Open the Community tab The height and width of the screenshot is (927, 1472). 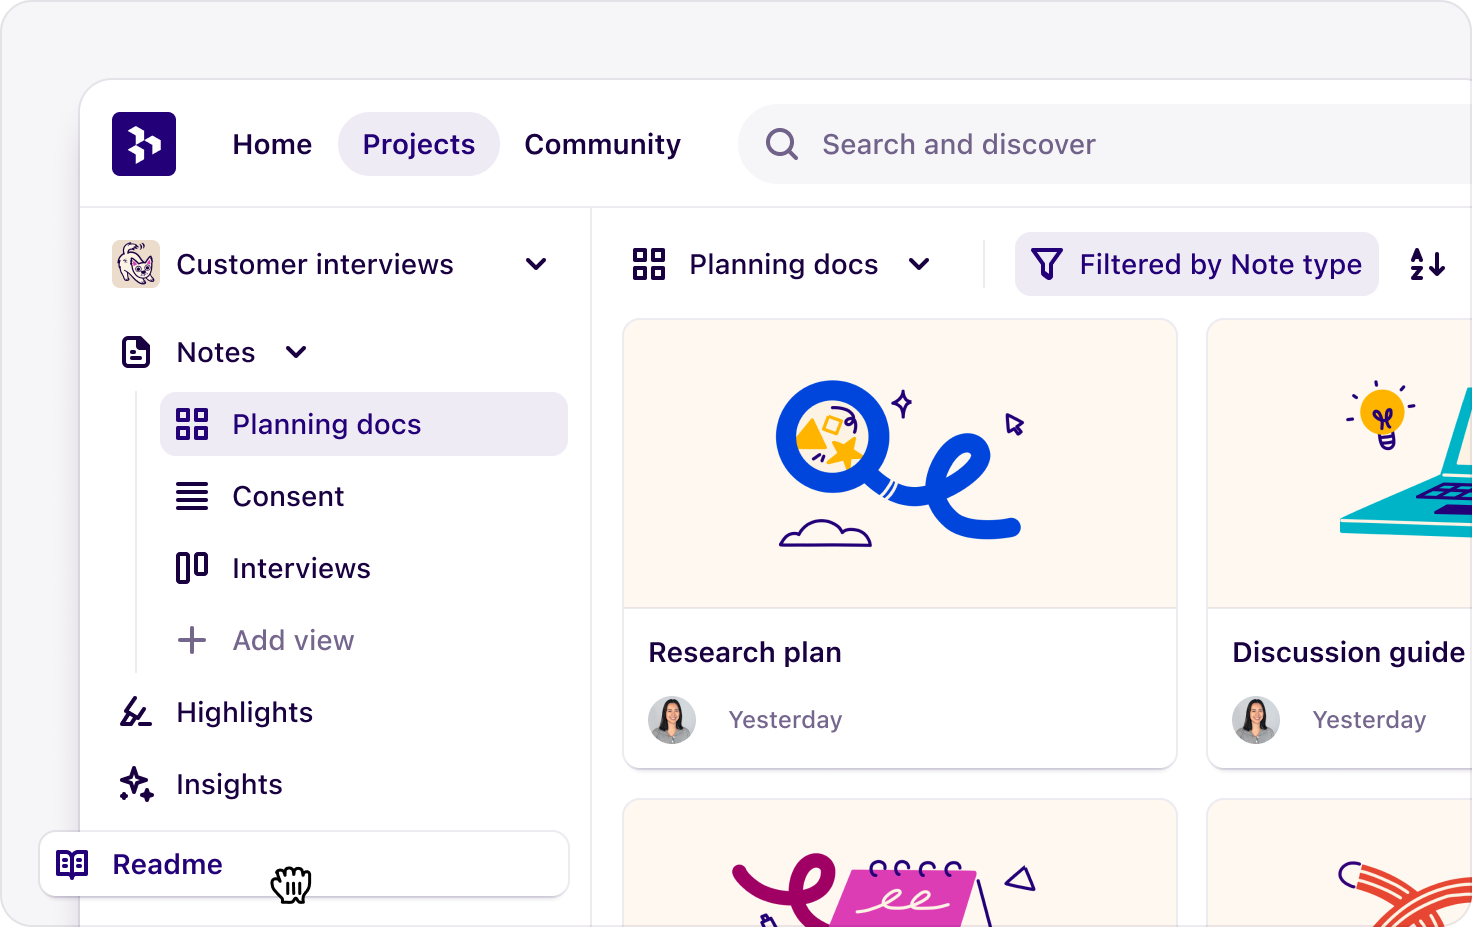click(602, 144)
